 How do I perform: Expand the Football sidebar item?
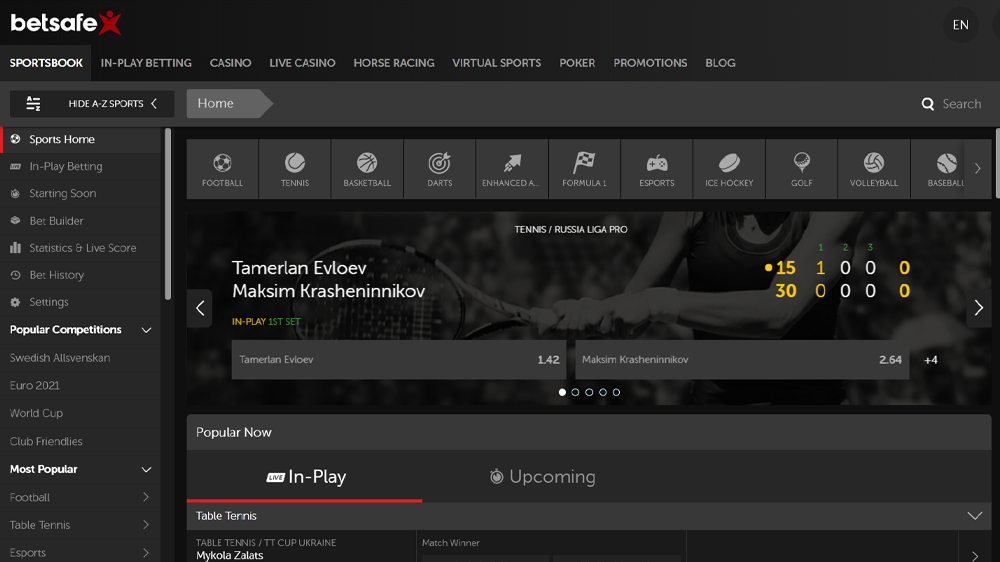tap(146, 497)
